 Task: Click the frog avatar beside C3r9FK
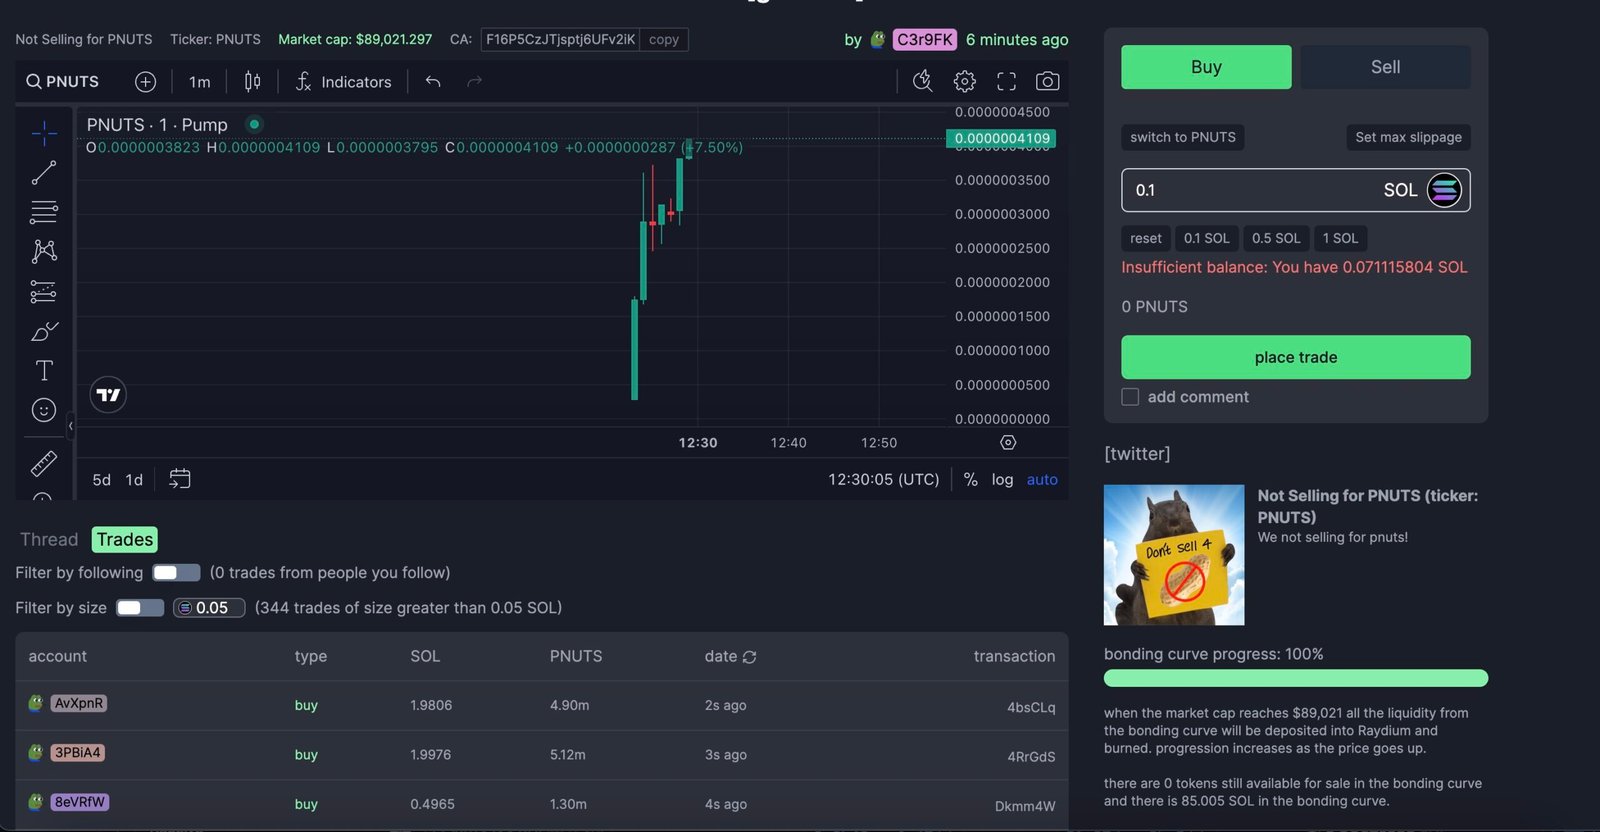(x=878, y=40)
